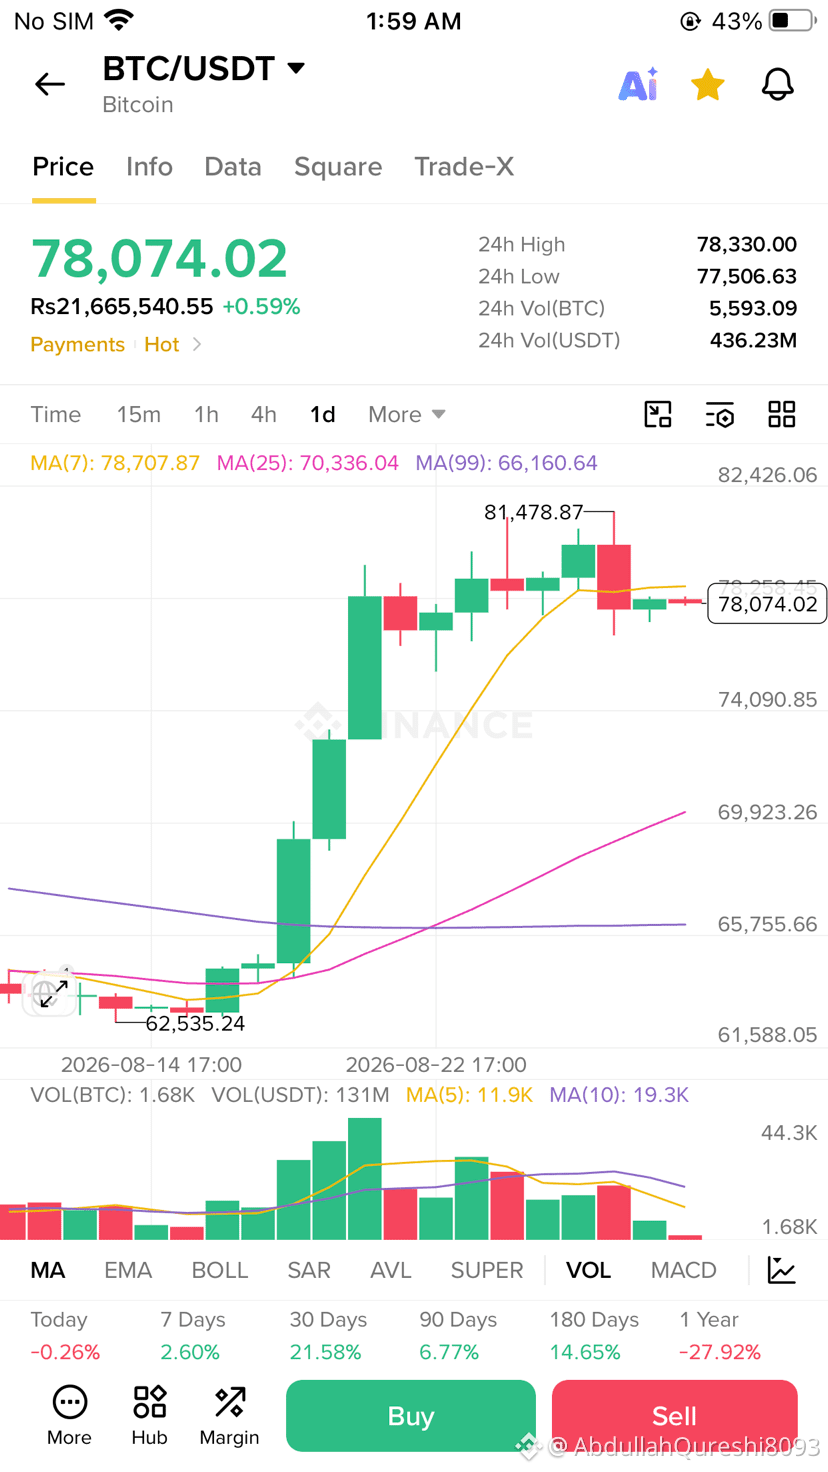Tap the 62,535.24 low price marker
Image resolution: width=828 pixels, height=1472 pixels.
(195, 1023)
